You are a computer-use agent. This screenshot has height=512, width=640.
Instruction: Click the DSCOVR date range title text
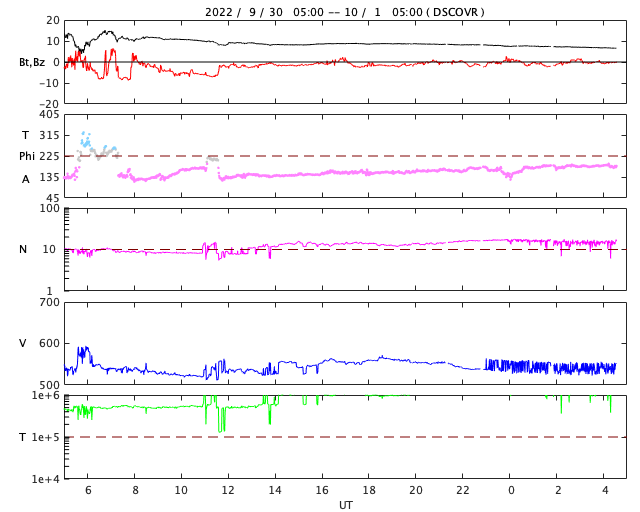(344, 12)
